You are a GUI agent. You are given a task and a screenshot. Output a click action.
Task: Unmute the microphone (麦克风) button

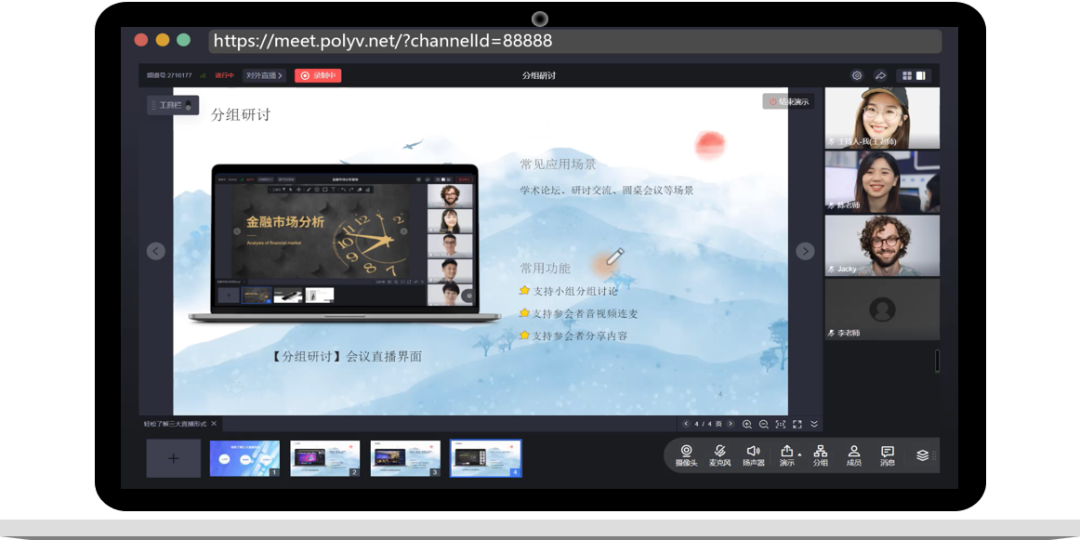pyautogui.click(x=719, y=455)
